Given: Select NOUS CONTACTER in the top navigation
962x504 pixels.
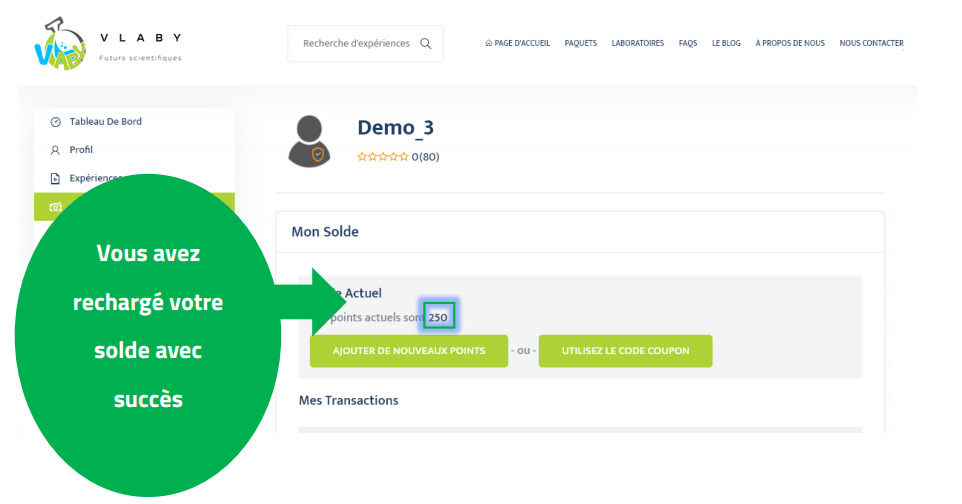Looking at the screenshot, I should 871,44.
